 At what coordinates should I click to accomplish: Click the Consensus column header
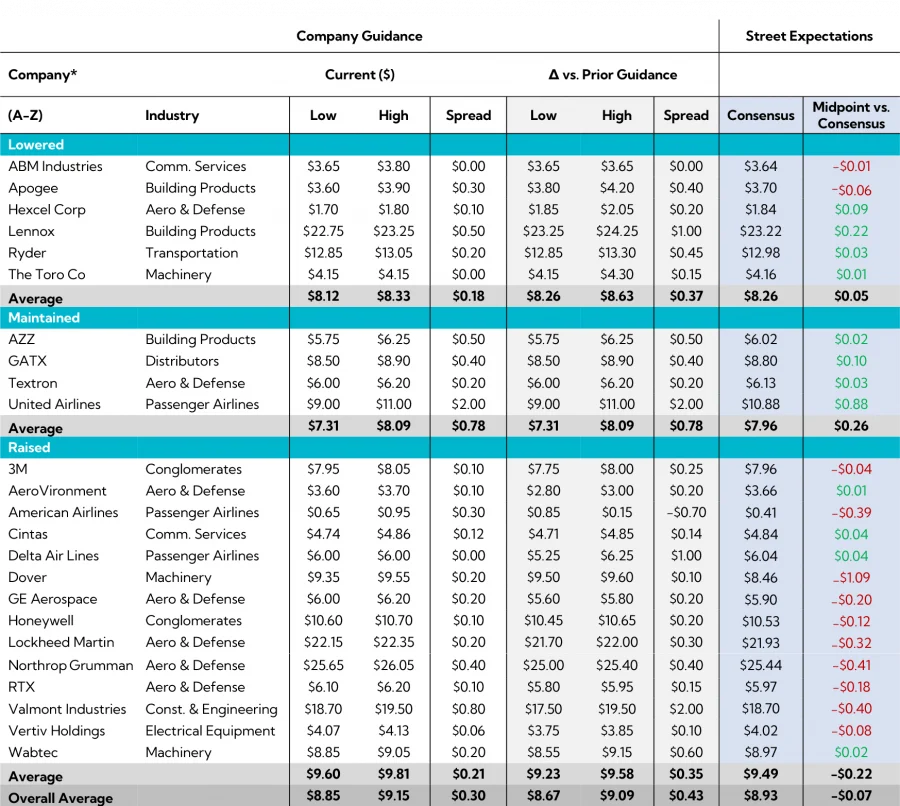coord(760,115)
